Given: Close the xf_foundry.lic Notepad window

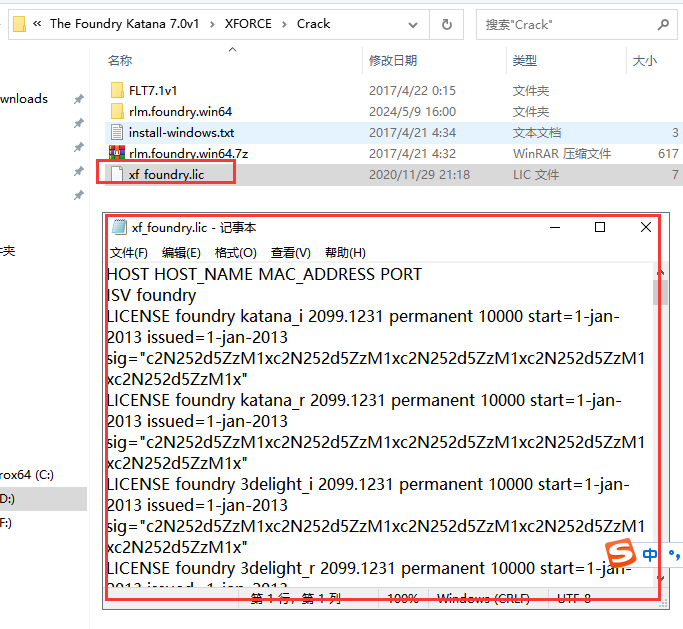Looking at the screenshot, I should (646, 227).
